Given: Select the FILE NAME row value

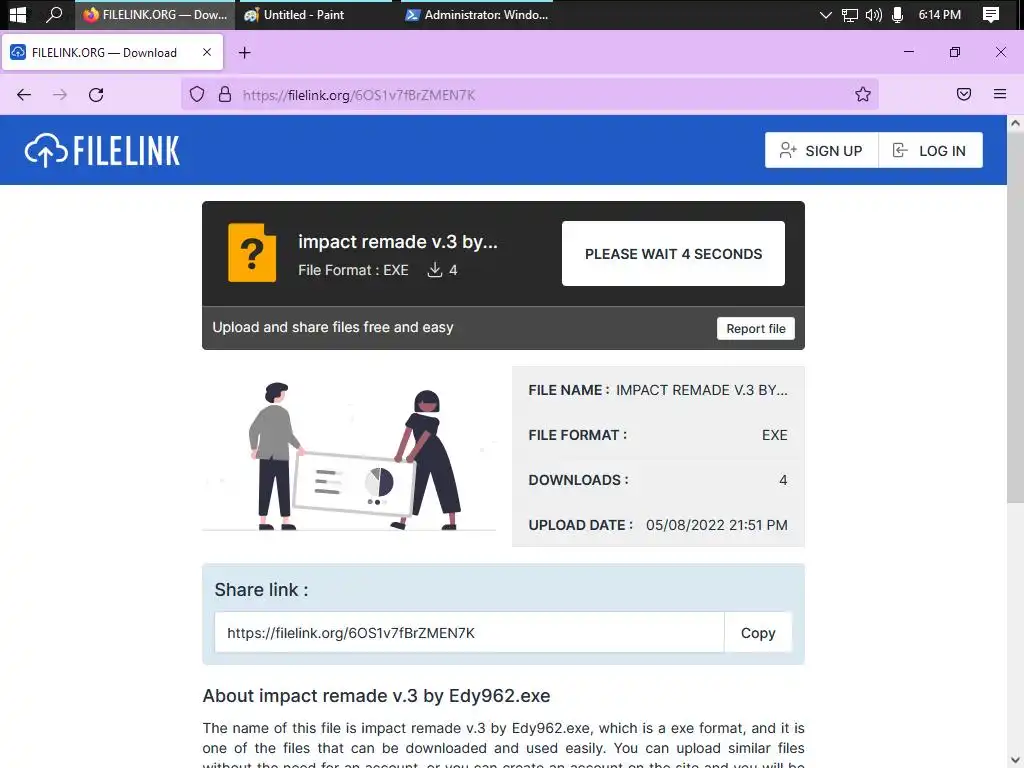Looking at the screenshot, I should click(701, 390).
